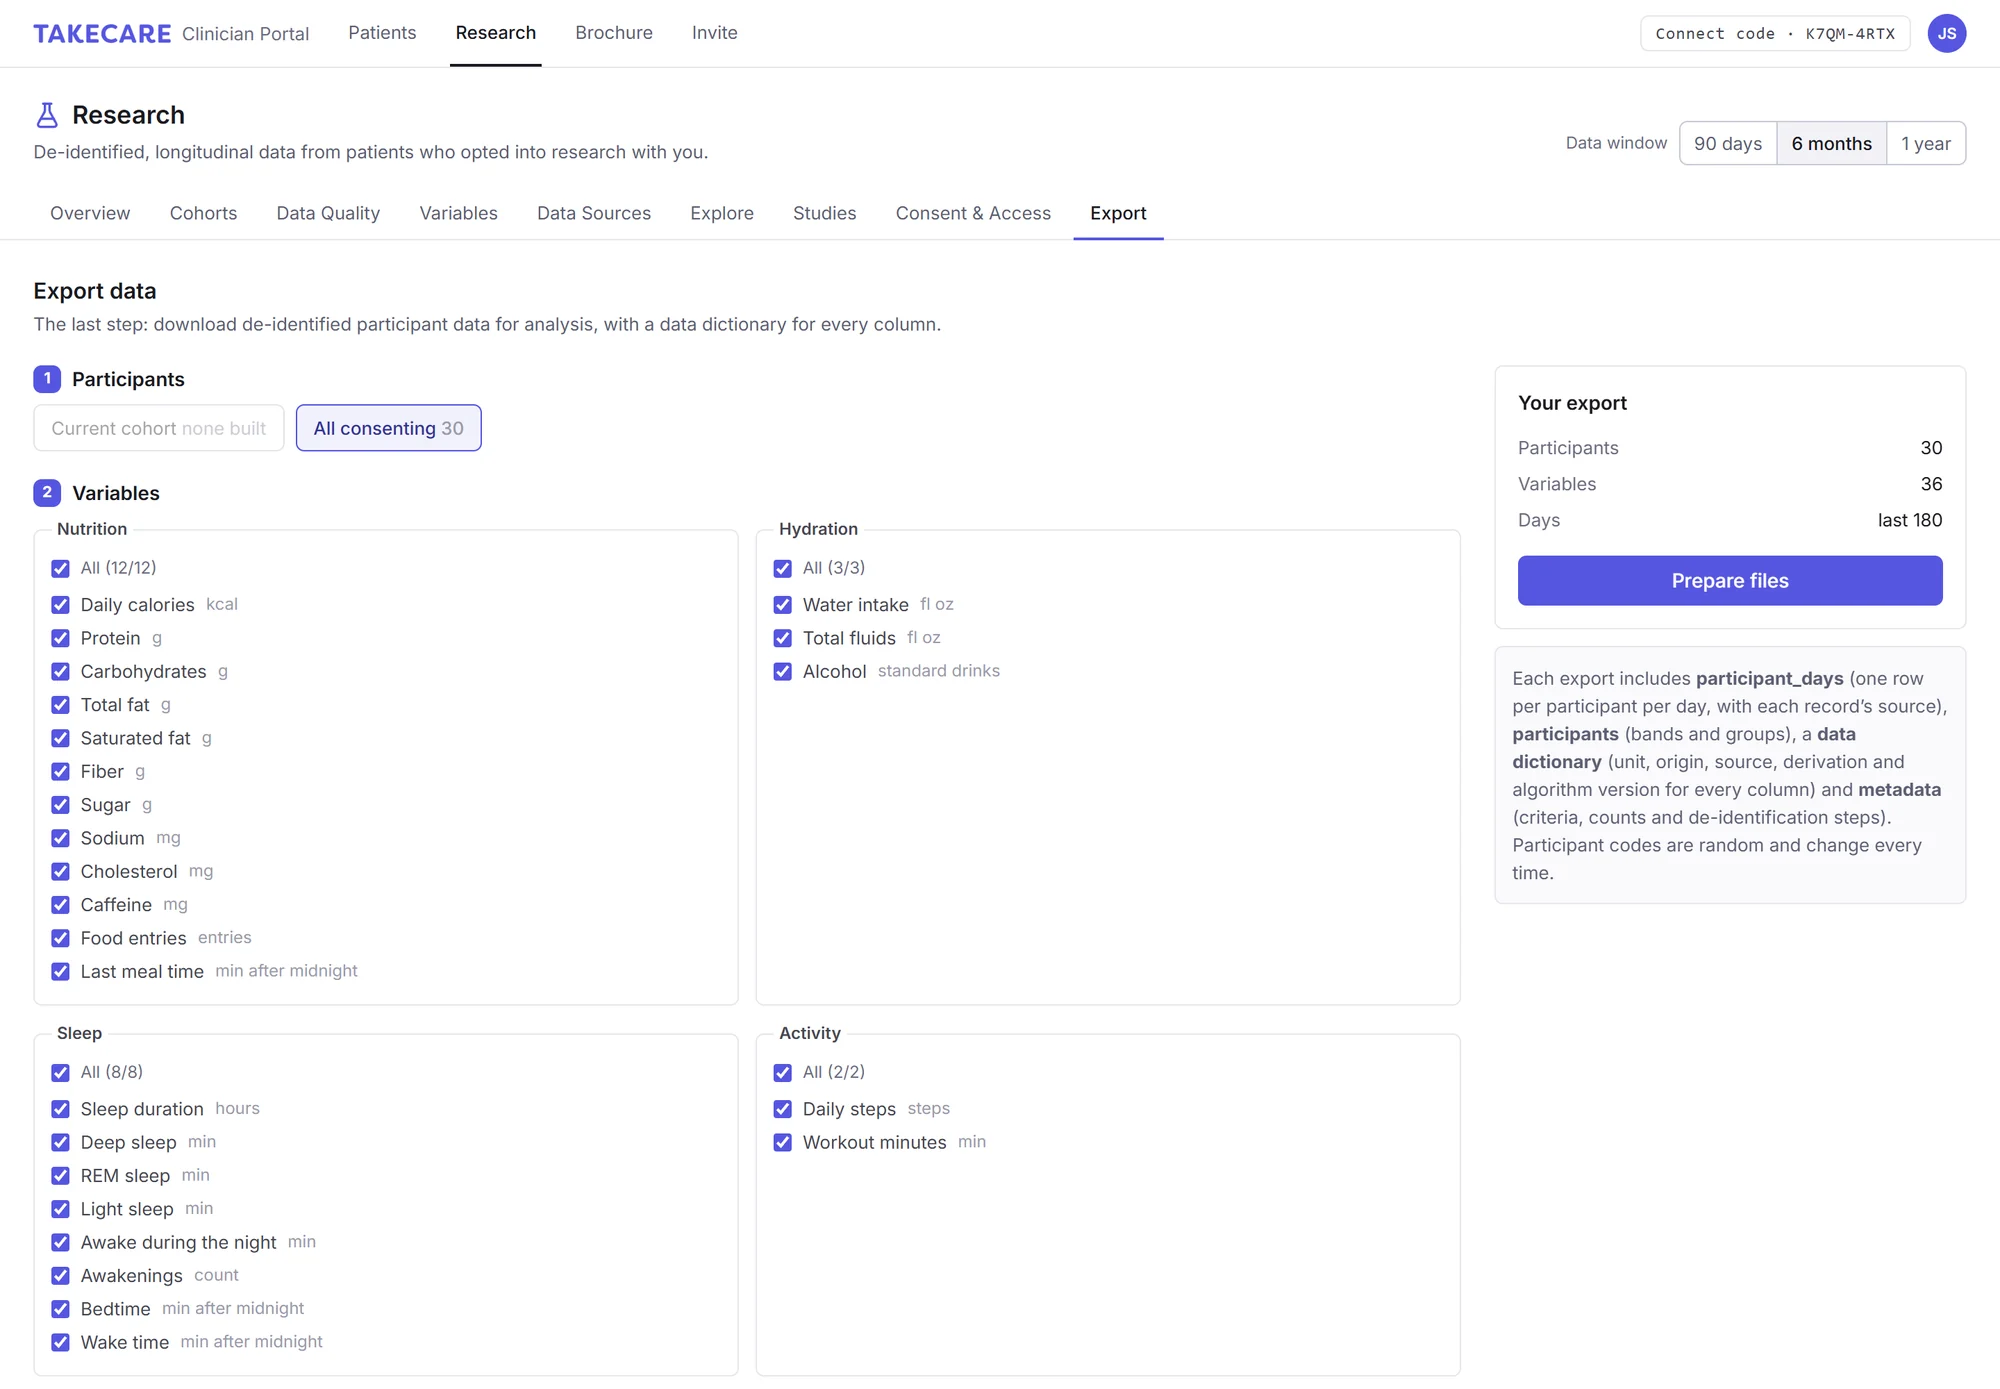Open the Explore tab
The height and width of the screenshot is (1389, 2000).
(722, 213)
